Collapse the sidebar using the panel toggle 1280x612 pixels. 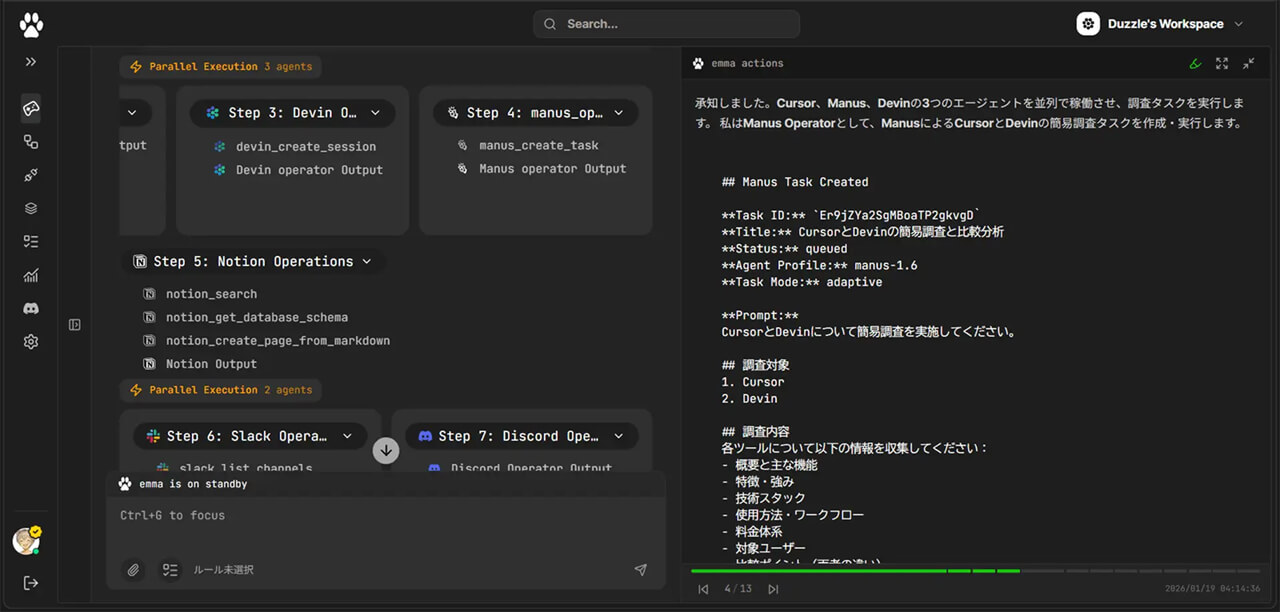[74, 324]
